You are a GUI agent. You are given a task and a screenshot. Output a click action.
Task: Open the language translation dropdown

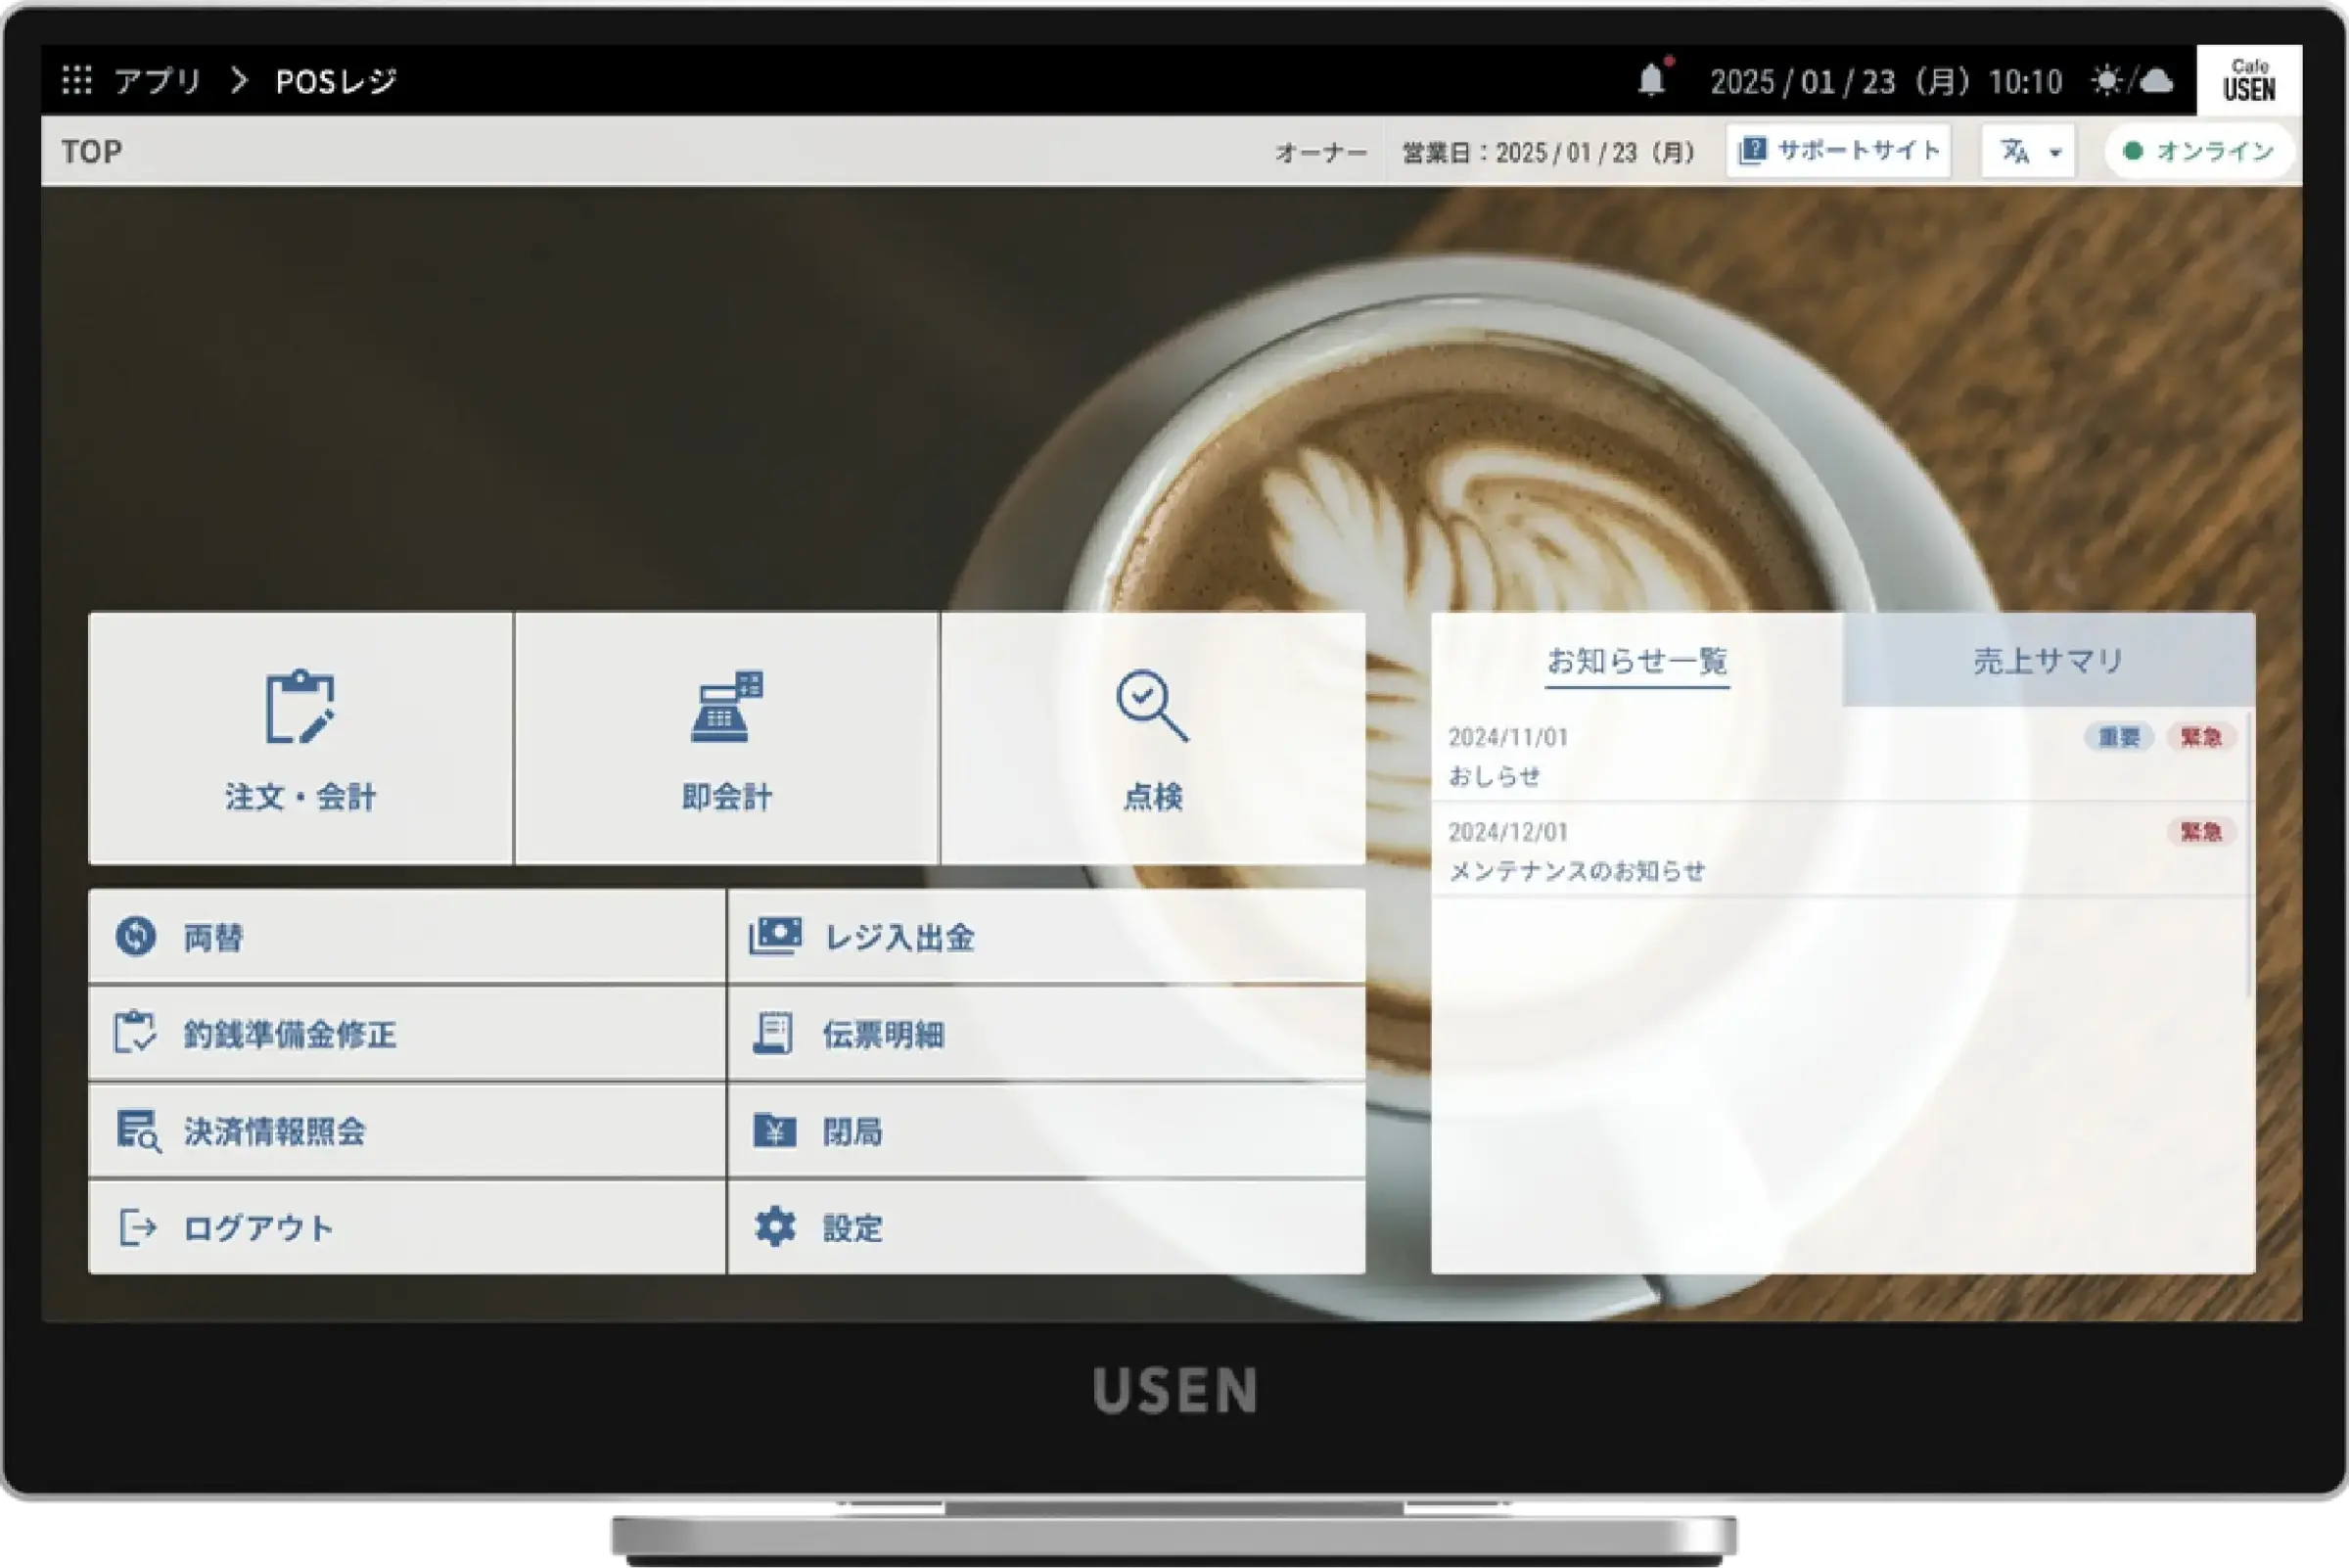2028,151
